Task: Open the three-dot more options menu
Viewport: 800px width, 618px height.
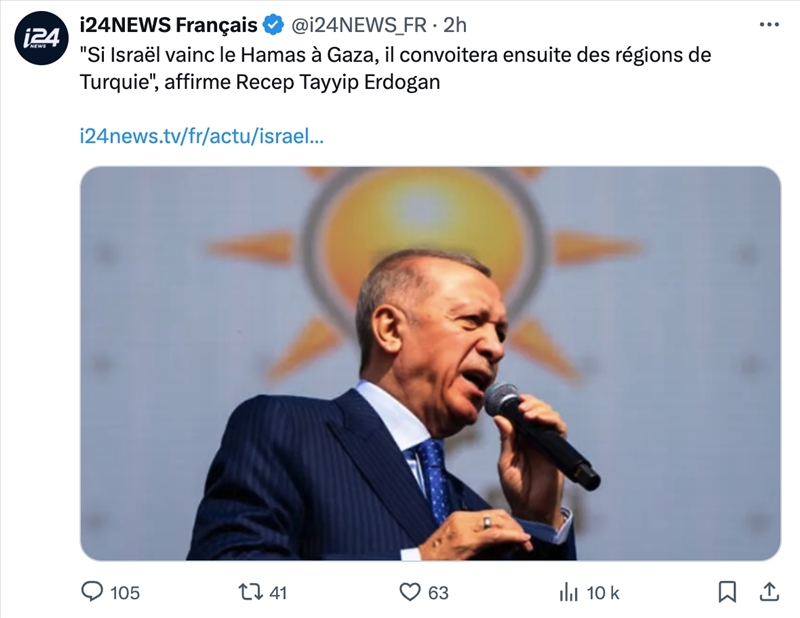Action: pos(769,25)
